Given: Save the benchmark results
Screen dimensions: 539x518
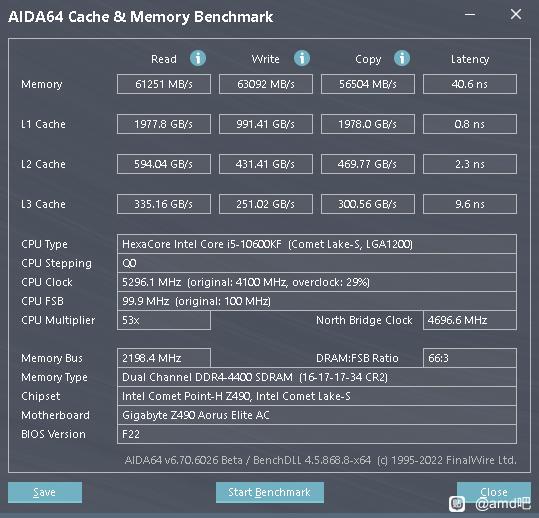Looking at the screenshot, I should tap(45, 492).
